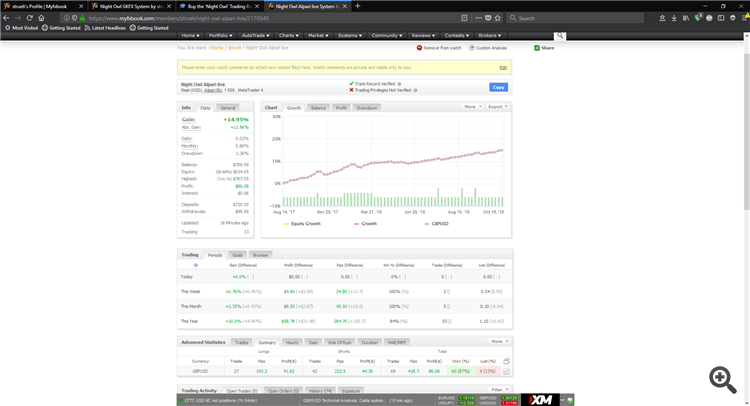Switch chart to Profit tab
Image resolution: width=750 pixels, height=406 pixels.
coord(341,108)
